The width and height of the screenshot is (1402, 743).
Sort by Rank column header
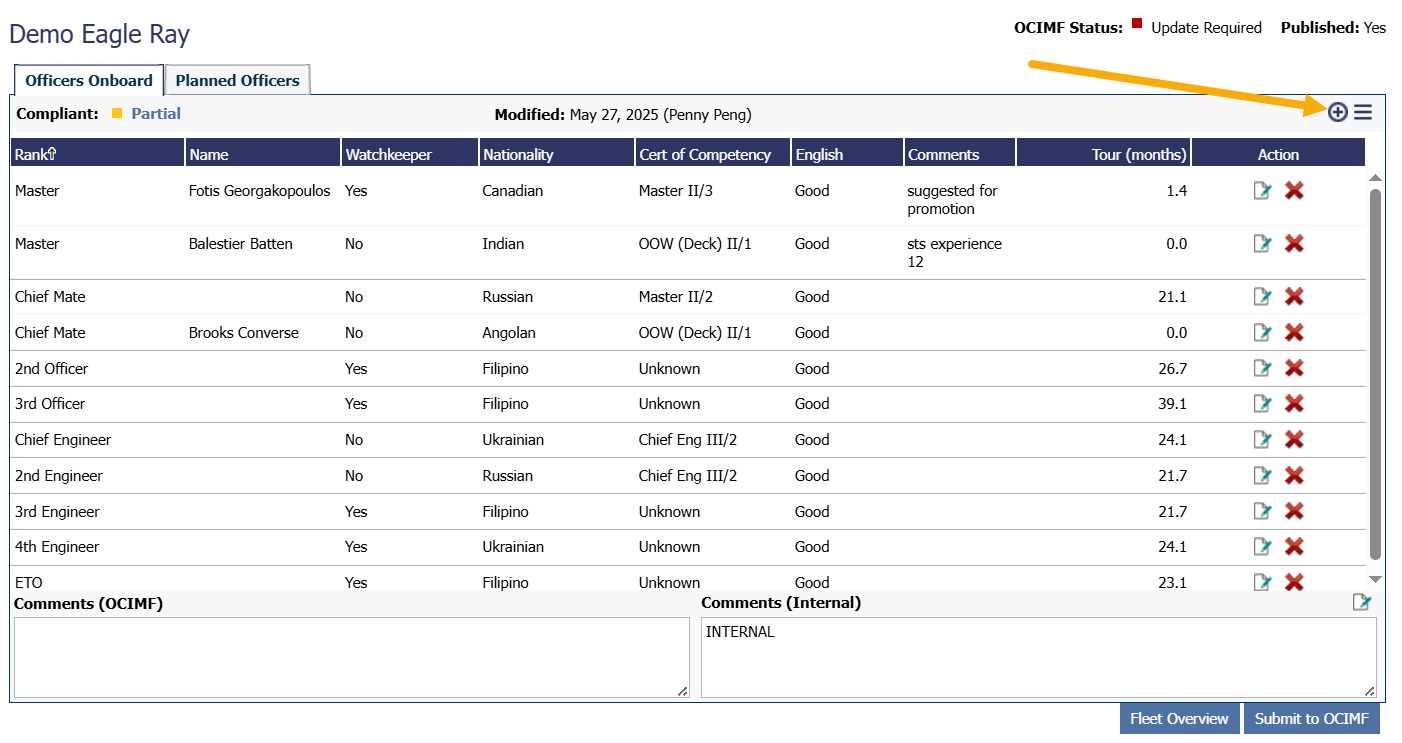pyautogui.click(x=36, y=154)
